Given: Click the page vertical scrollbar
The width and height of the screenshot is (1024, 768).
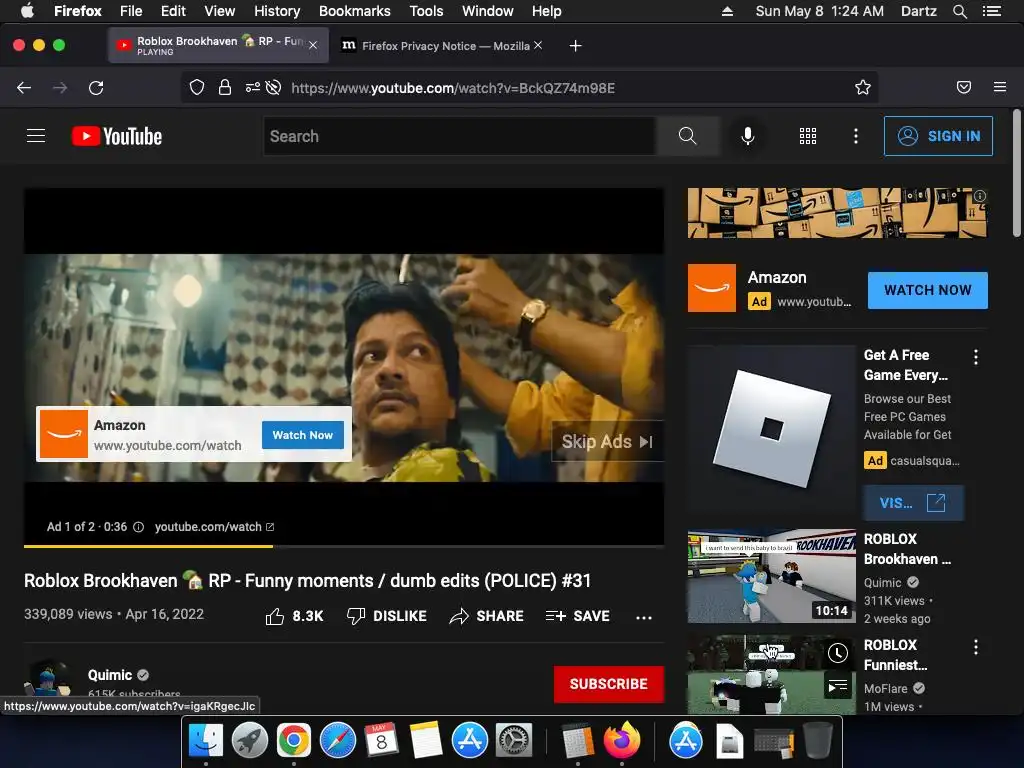Looking at the screenshot, I should click(1016, 173).
